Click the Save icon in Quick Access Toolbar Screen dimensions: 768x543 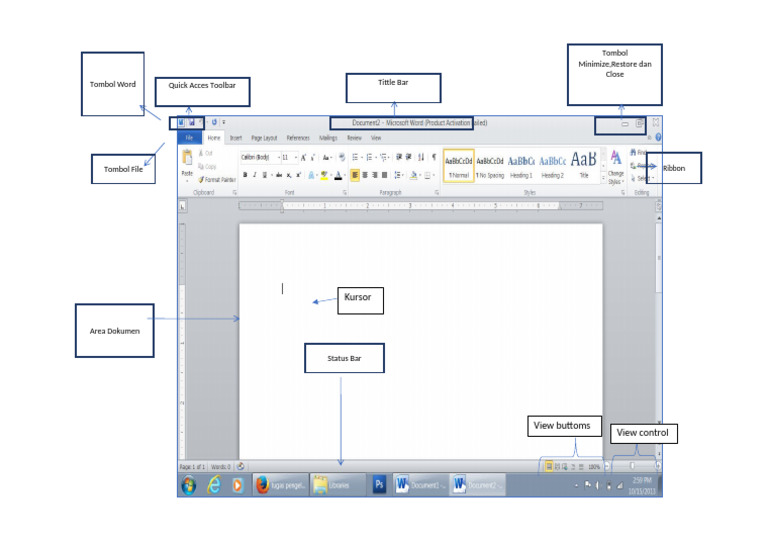point(192,122)
